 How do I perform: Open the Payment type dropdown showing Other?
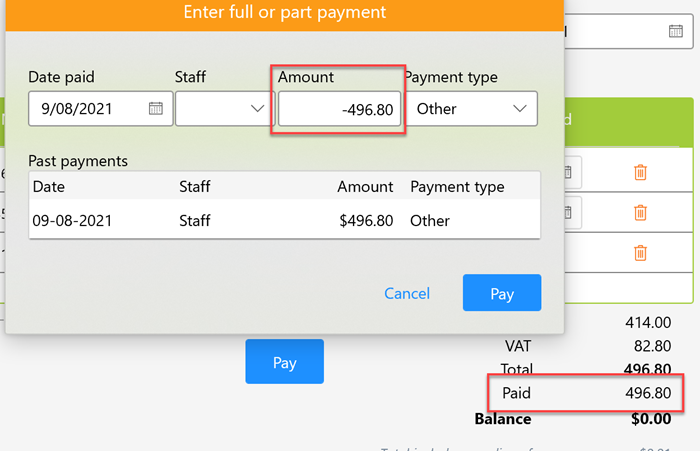[471, 108]
